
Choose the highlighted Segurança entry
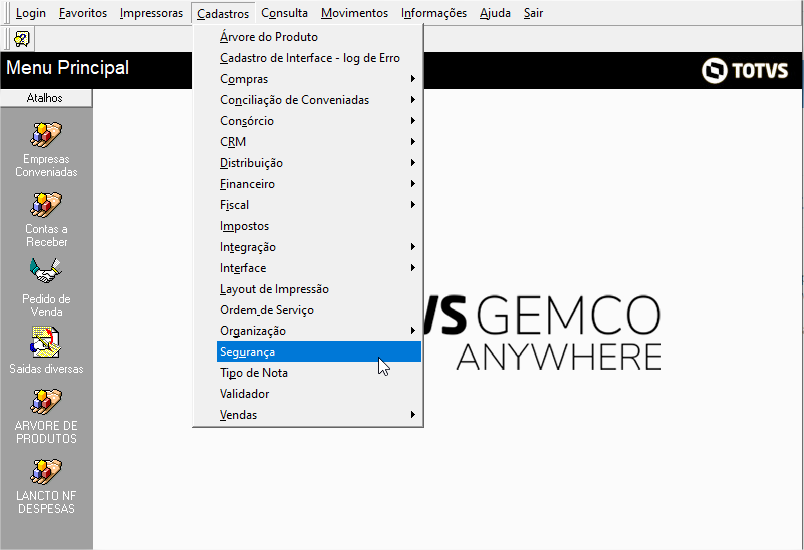coord(318,352)
